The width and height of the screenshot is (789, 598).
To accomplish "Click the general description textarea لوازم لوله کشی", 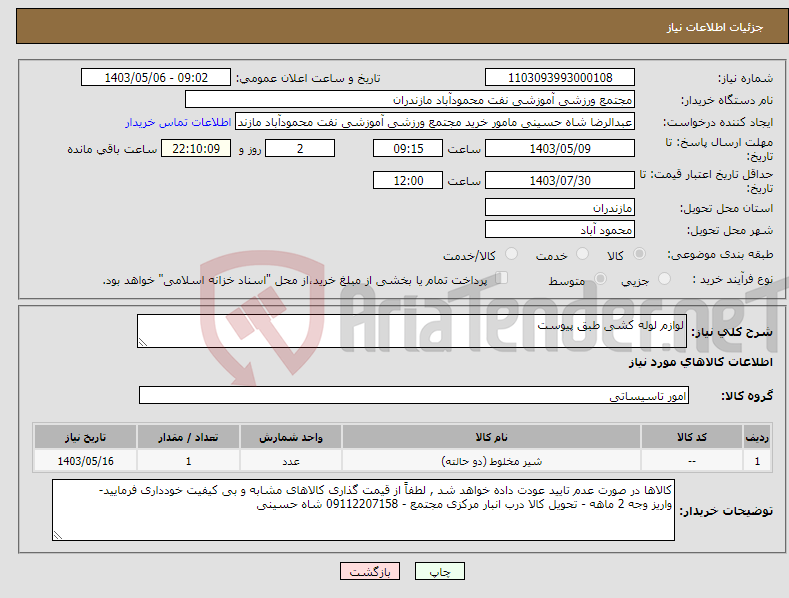I will pos(412,331).
